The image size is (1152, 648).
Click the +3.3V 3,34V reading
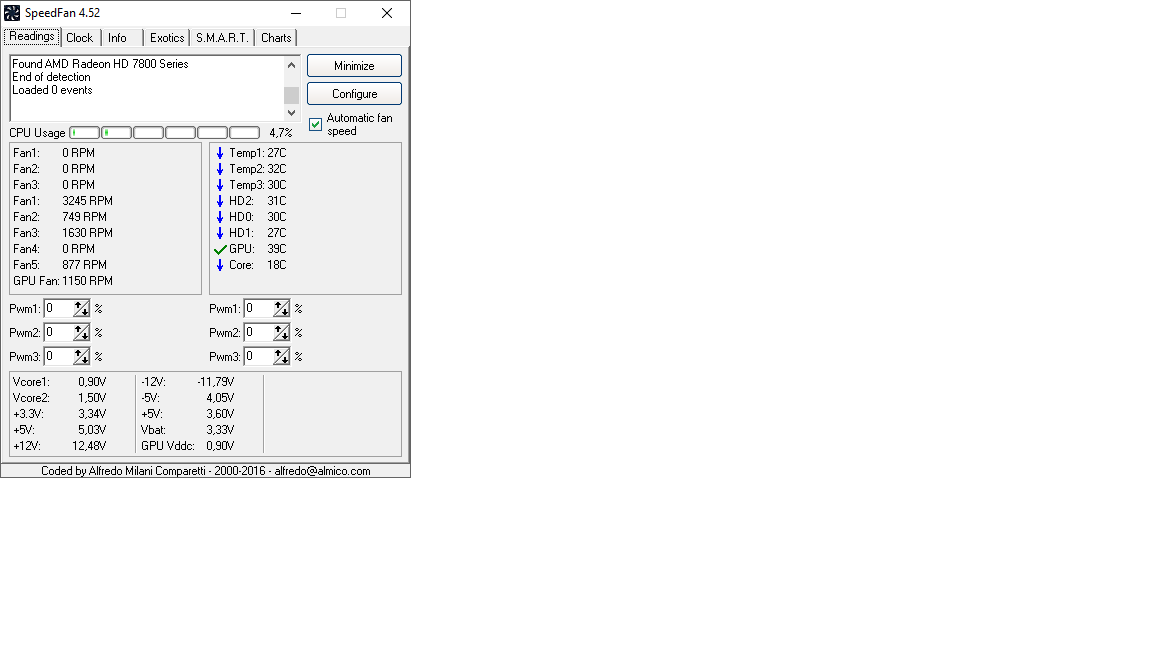60,414
